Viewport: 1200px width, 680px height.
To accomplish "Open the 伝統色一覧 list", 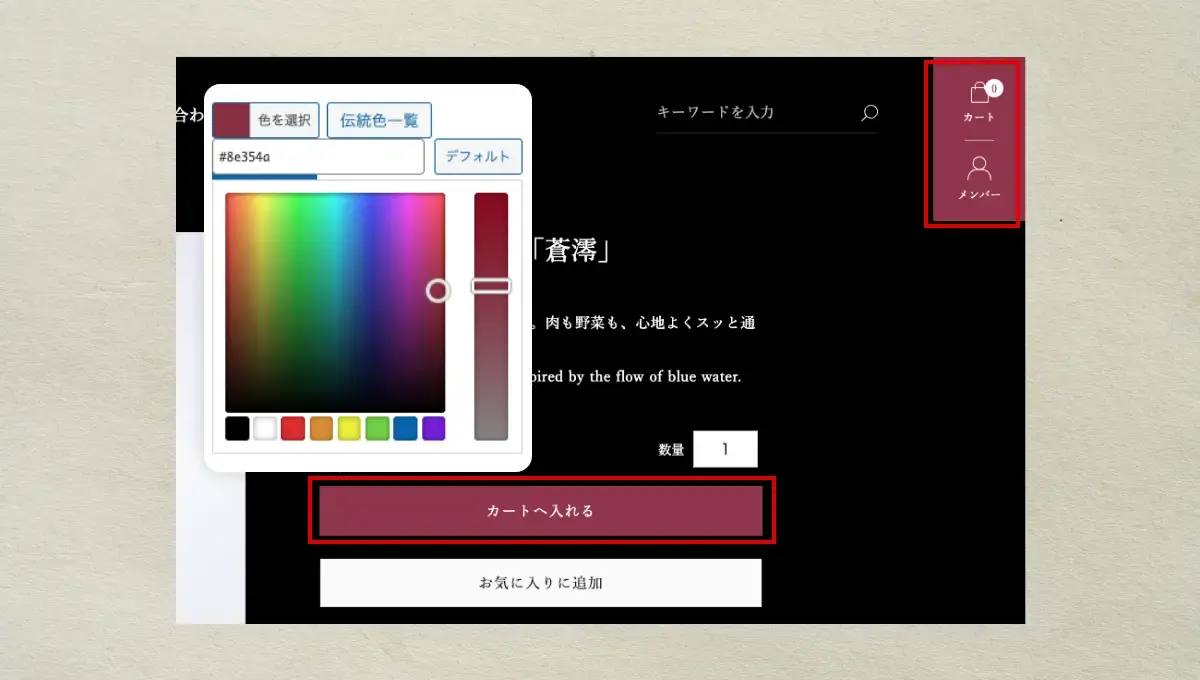I will [379, 120].
